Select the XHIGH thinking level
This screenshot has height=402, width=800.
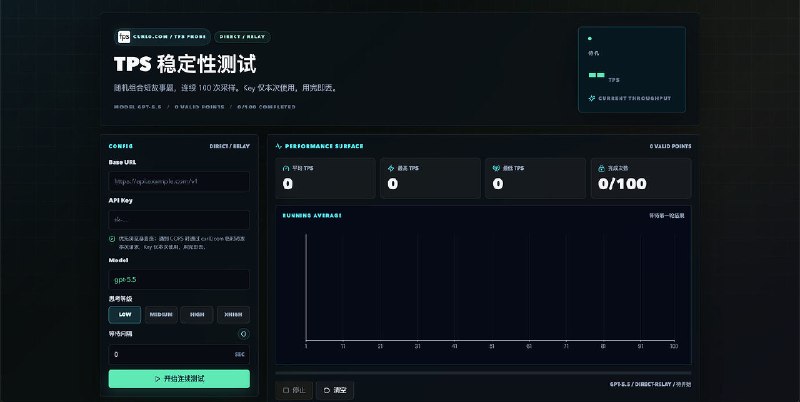233,315
